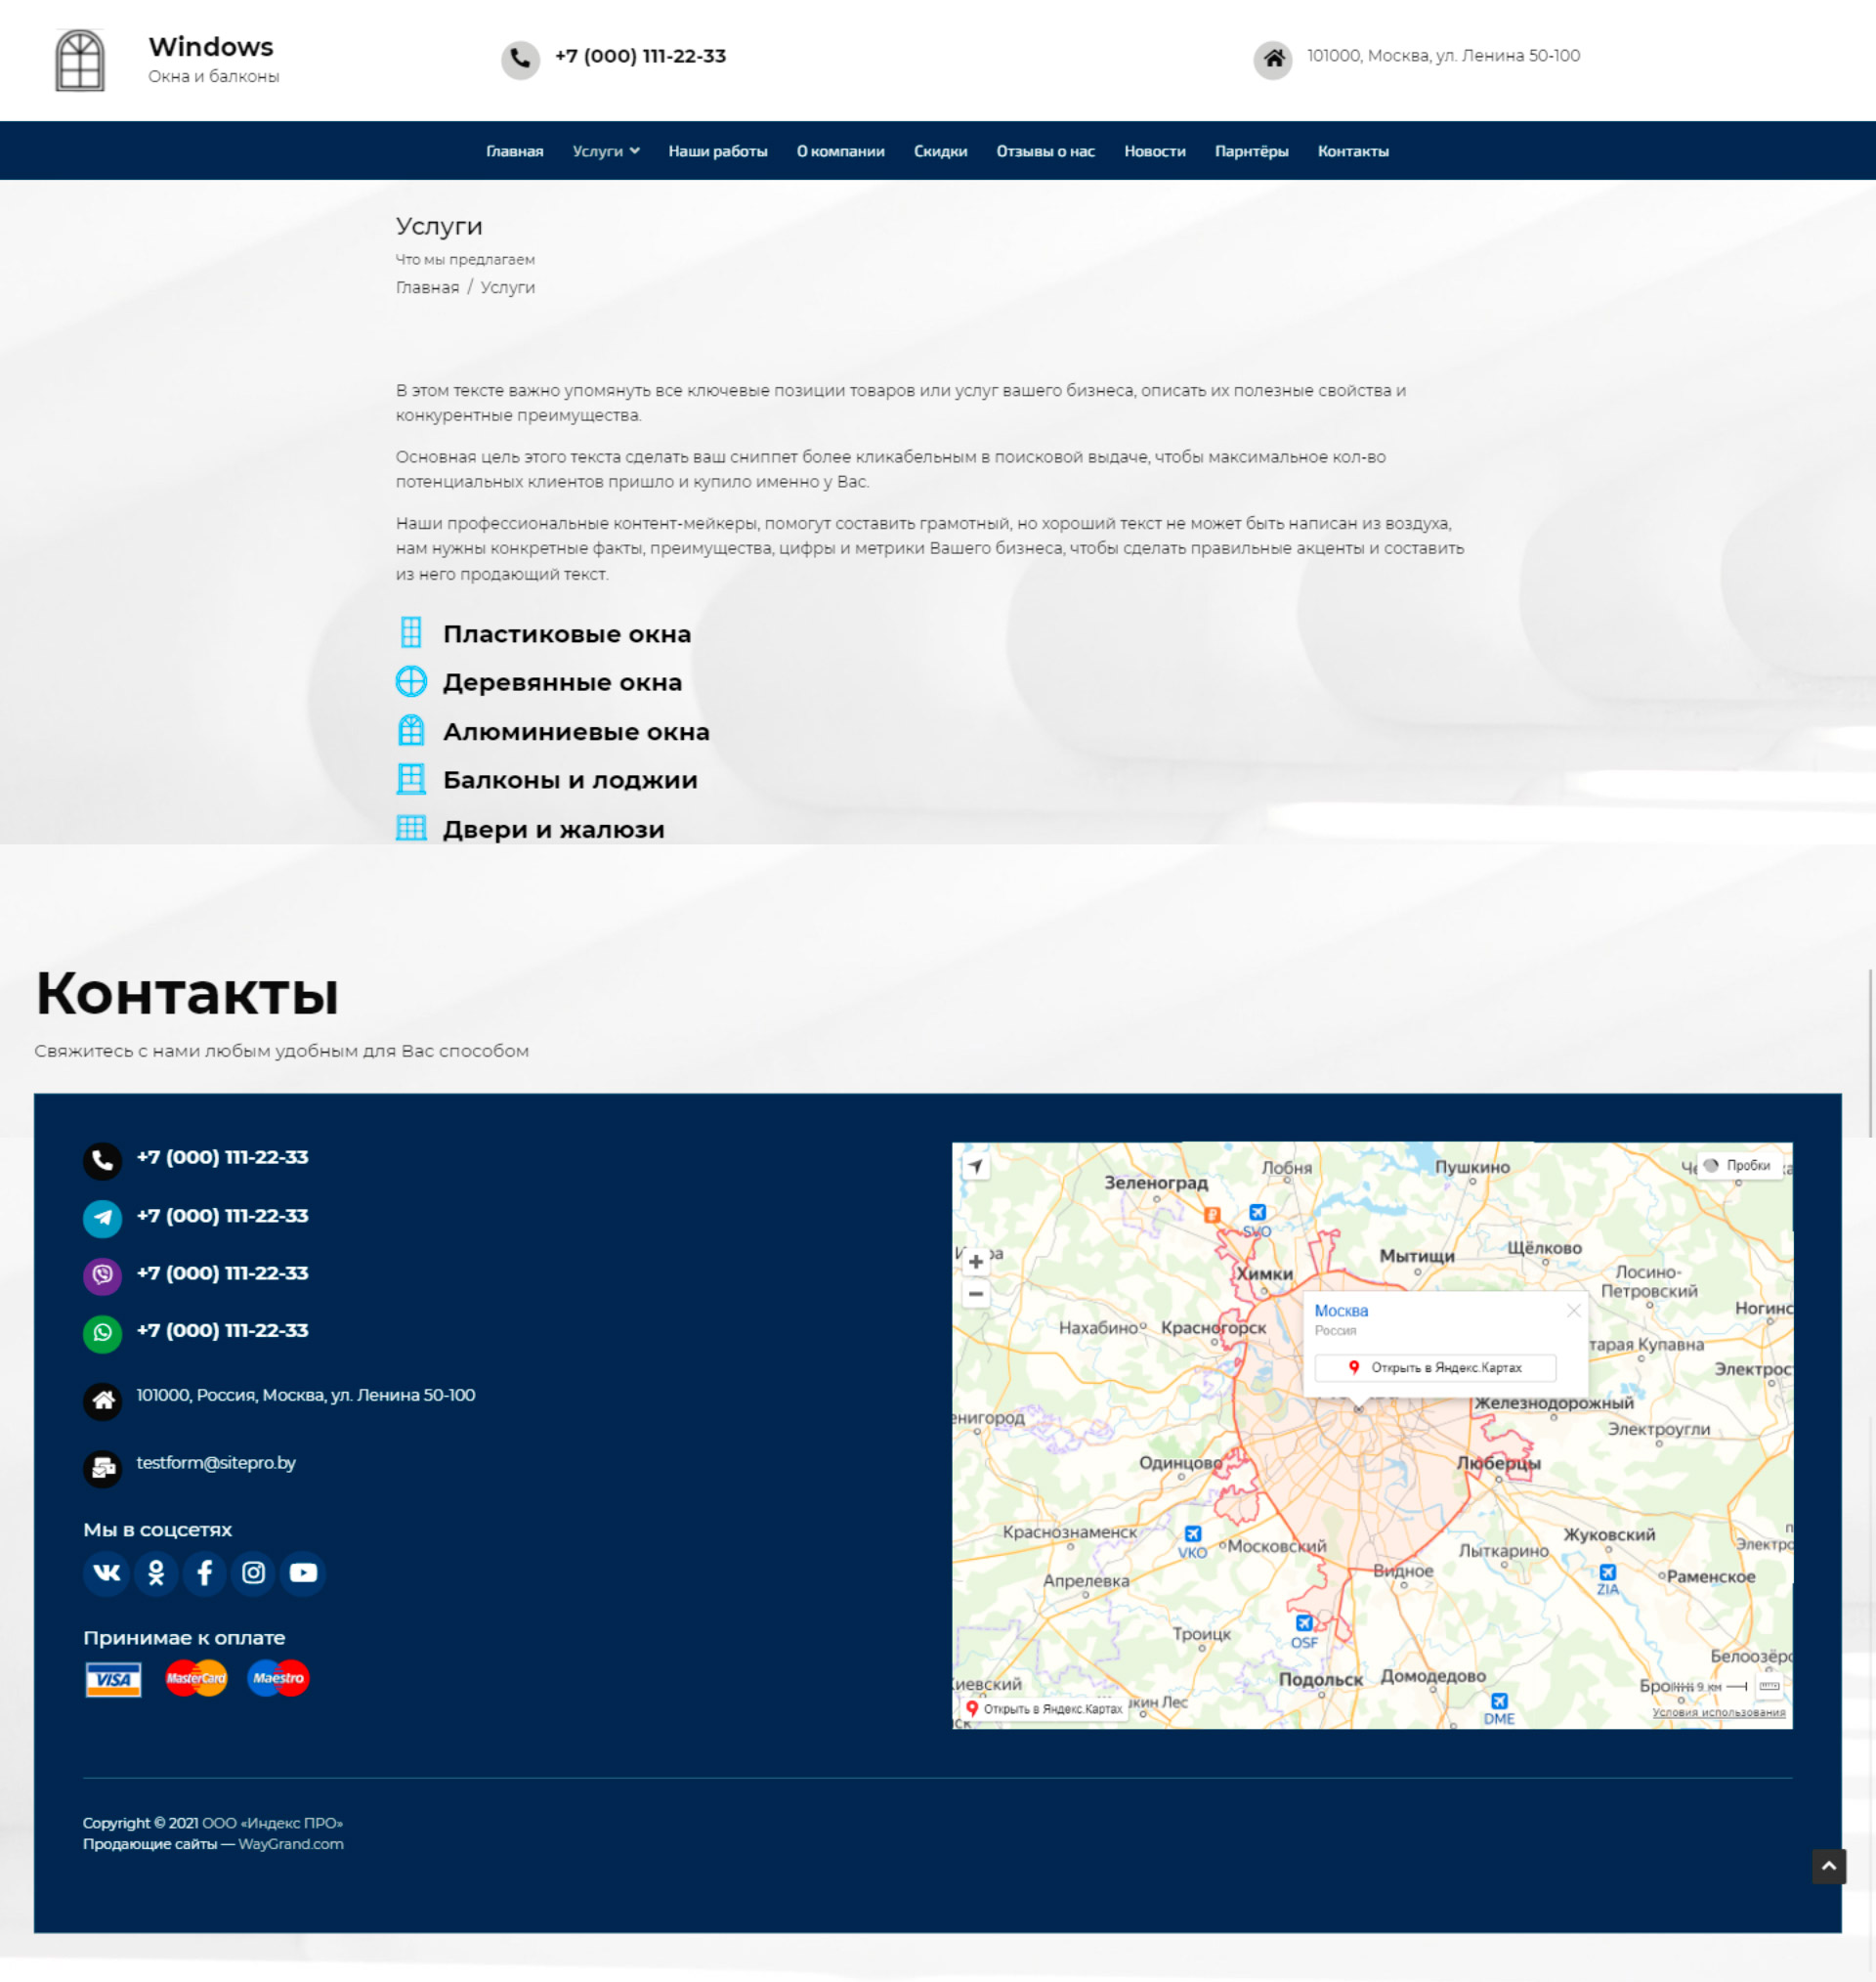
Task: Click the Telegram contact icon
Action: 102,1218
